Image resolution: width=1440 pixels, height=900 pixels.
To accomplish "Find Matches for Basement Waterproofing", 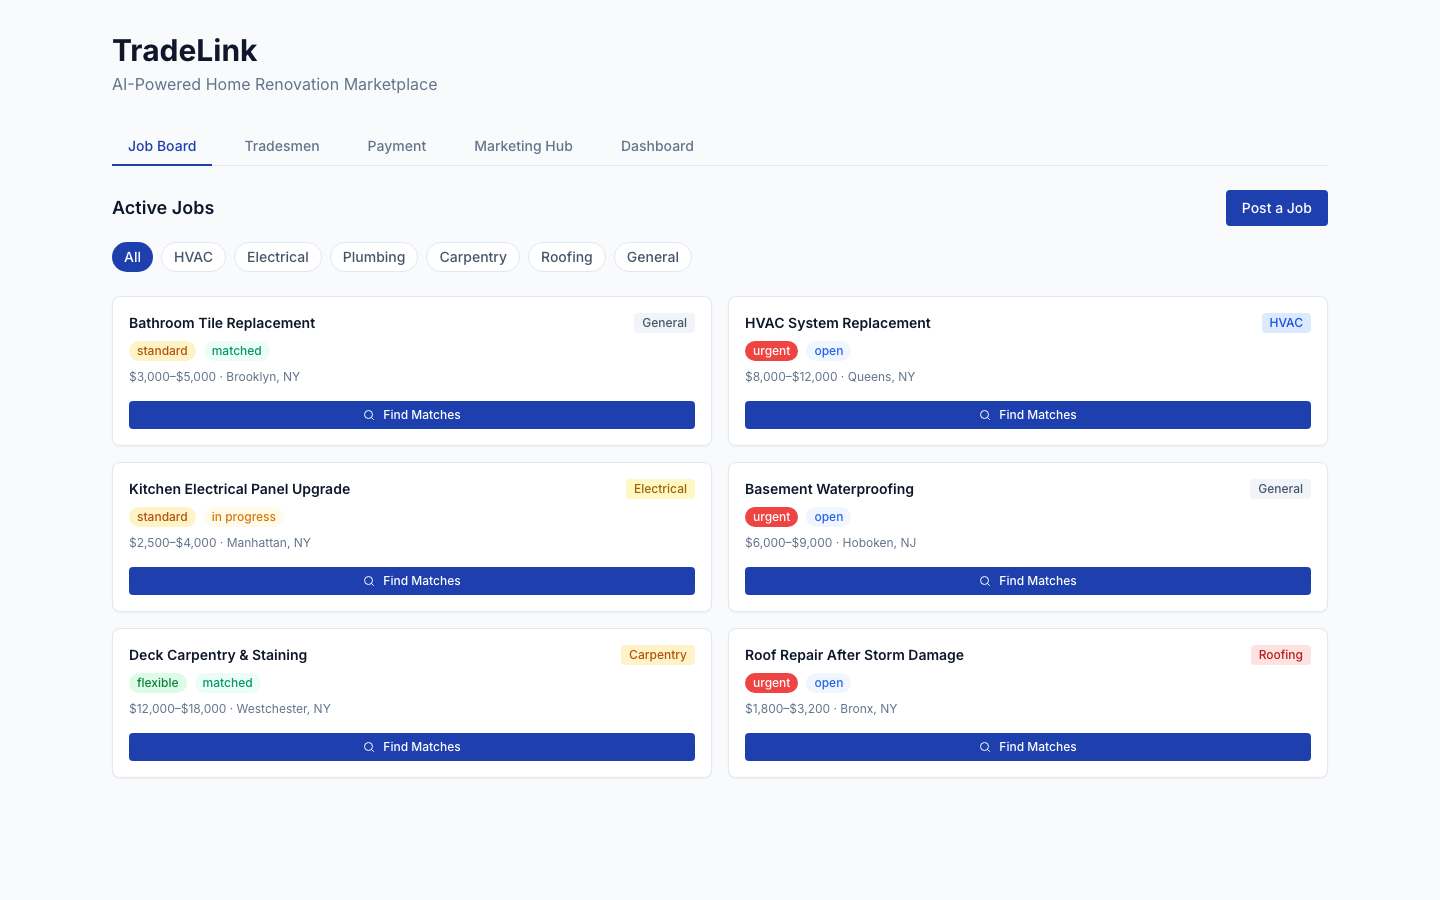I will pyautogui.click(x=1028, y=581).
